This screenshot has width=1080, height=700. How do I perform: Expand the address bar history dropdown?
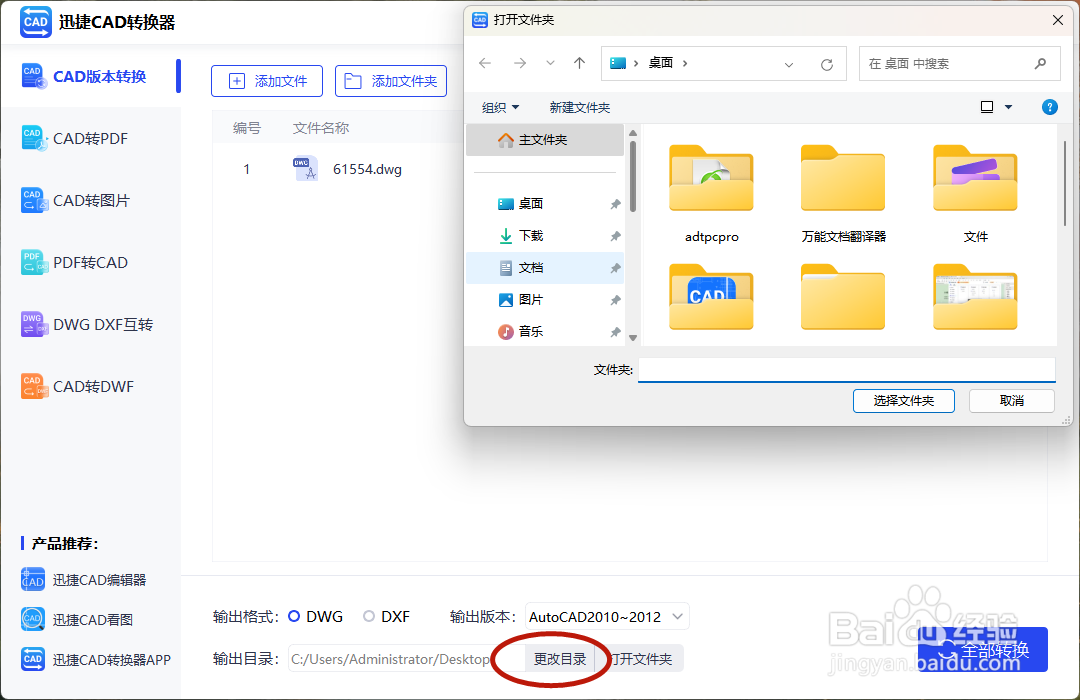[789, 64]
